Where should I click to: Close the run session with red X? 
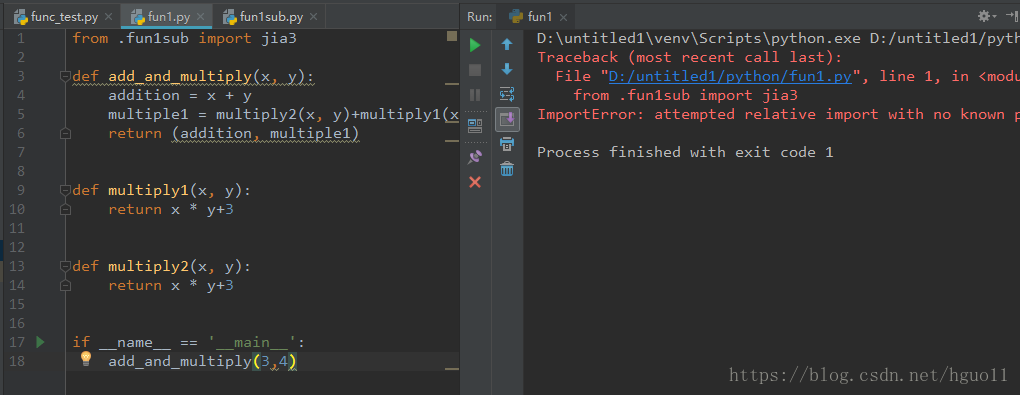[475, 182]
